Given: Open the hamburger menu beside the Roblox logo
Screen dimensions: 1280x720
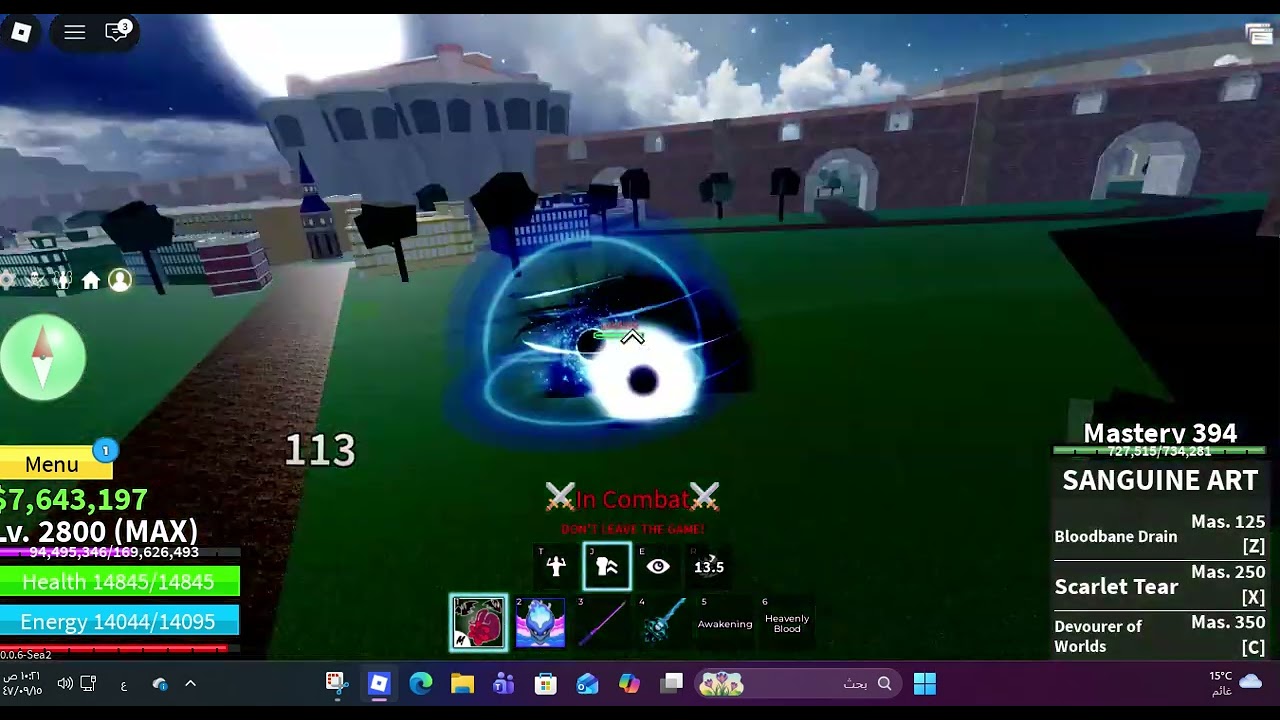Looking at the screenshot, I should [x=75, y=32].
